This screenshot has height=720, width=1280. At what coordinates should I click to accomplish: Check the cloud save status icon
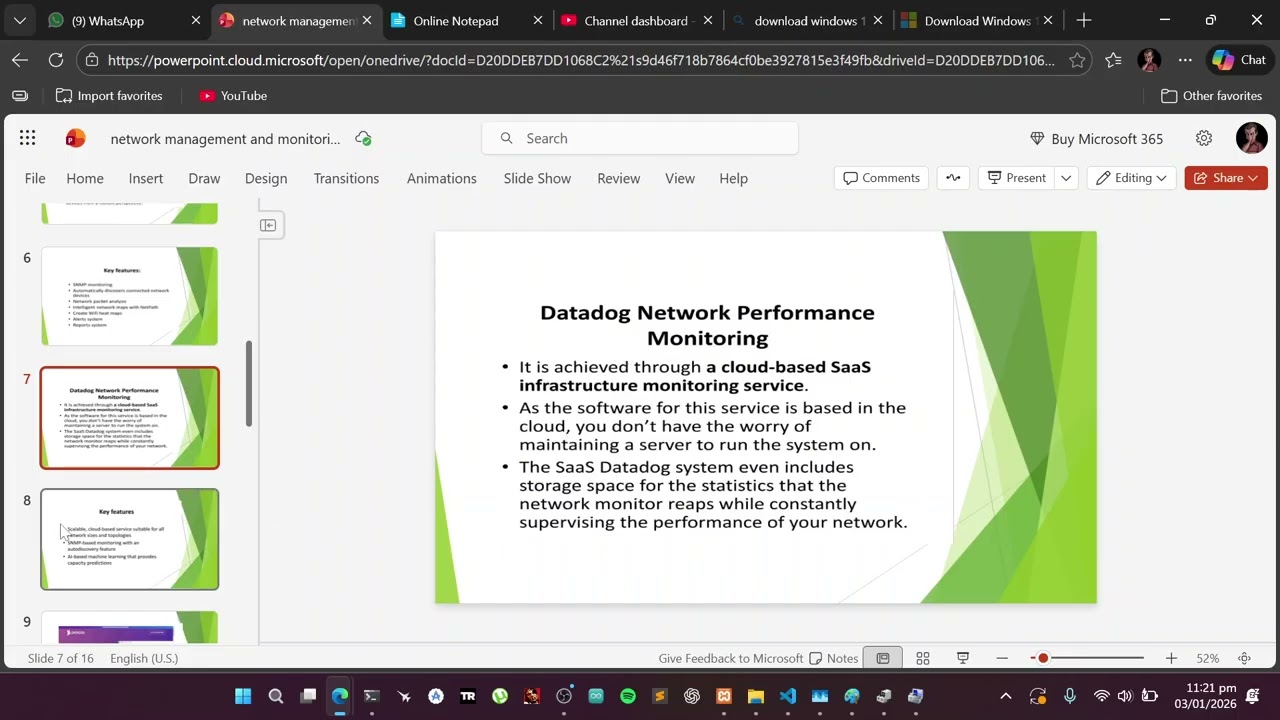[x=363, y=139]
